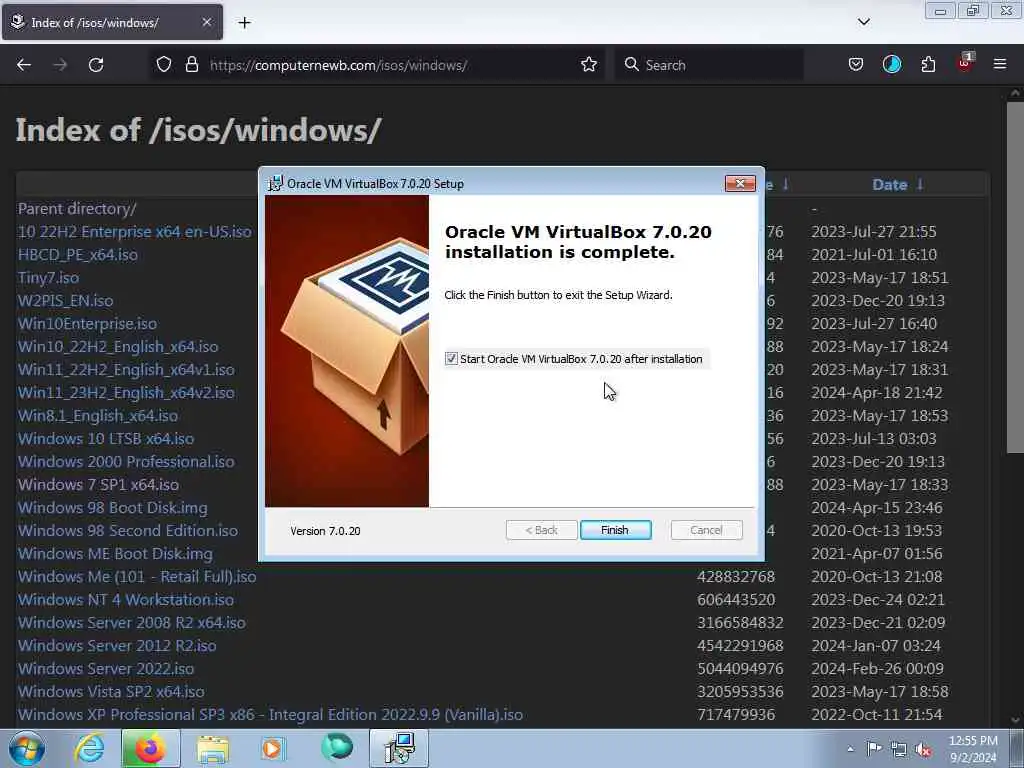Click the Cancel button in Setup wizard
The height and width of the screenshot is (768, 1024).
pyautogui.click(x=706, y=530)
